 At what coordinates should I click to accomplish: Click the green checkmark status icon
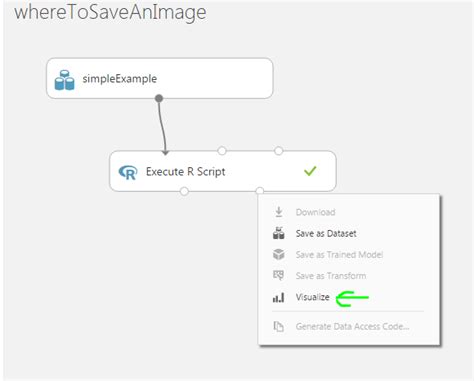click(310, 171)
